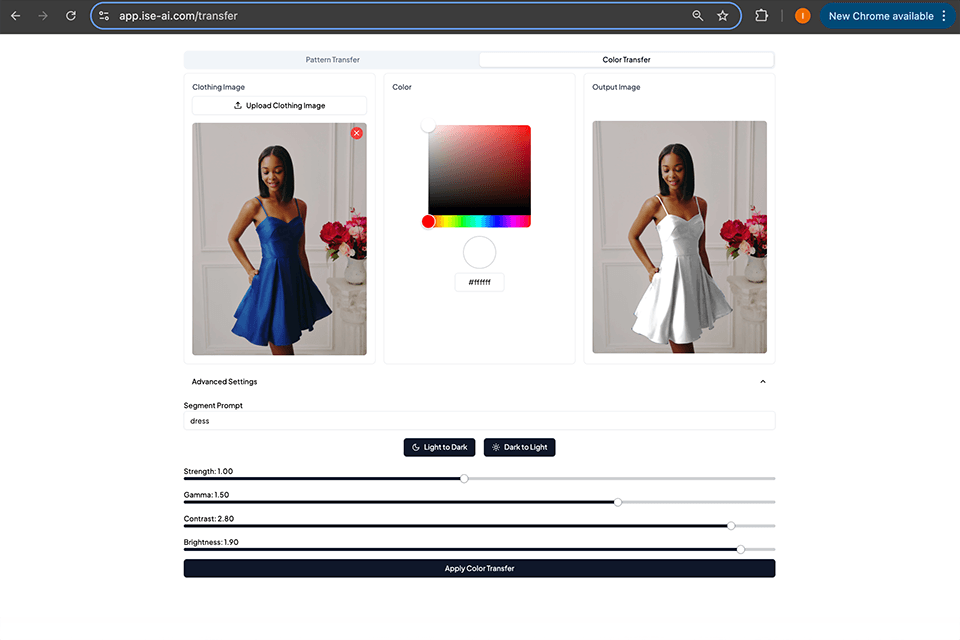The width and height of the screenshot is (960, 640).
Task: Collapse the Advanced Settings section
Action: click(x=762, y=381)
